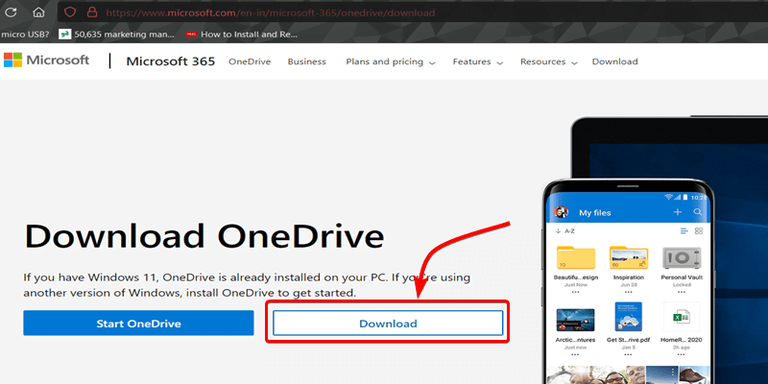This screenshot has height=384, width=768.
Task: Open HomeR... 2020 Excel file
Action: pyautogui.click(x=681, y=317)
